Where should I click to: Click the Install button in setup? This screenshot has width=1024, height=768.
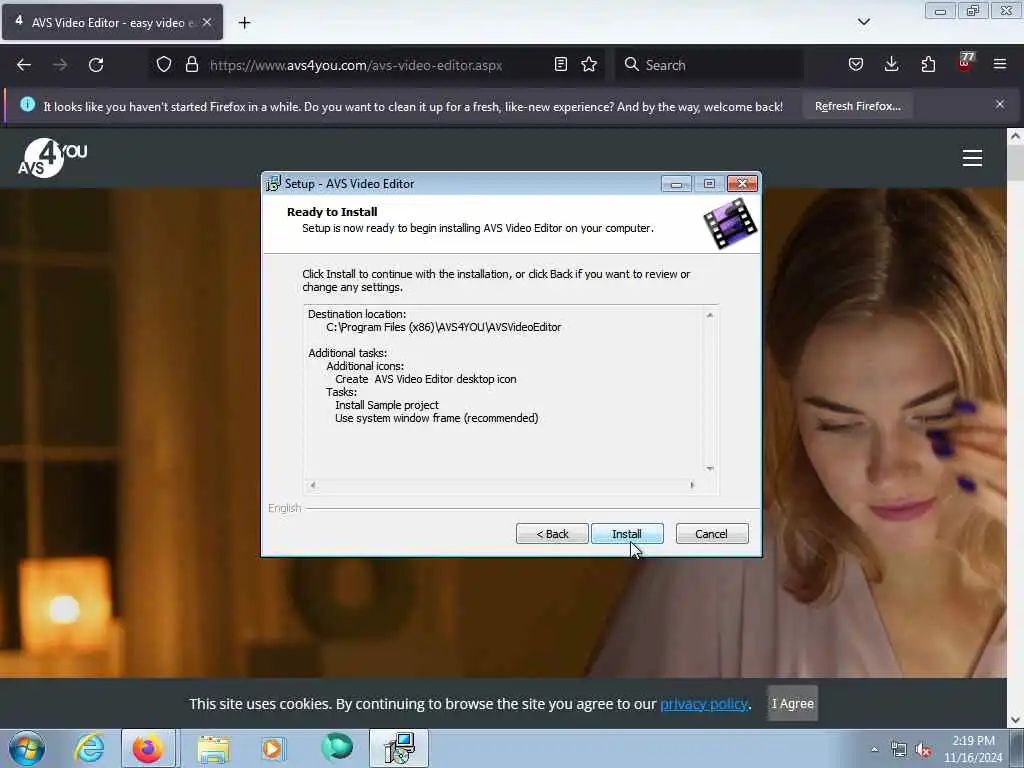tap(627, 534)
